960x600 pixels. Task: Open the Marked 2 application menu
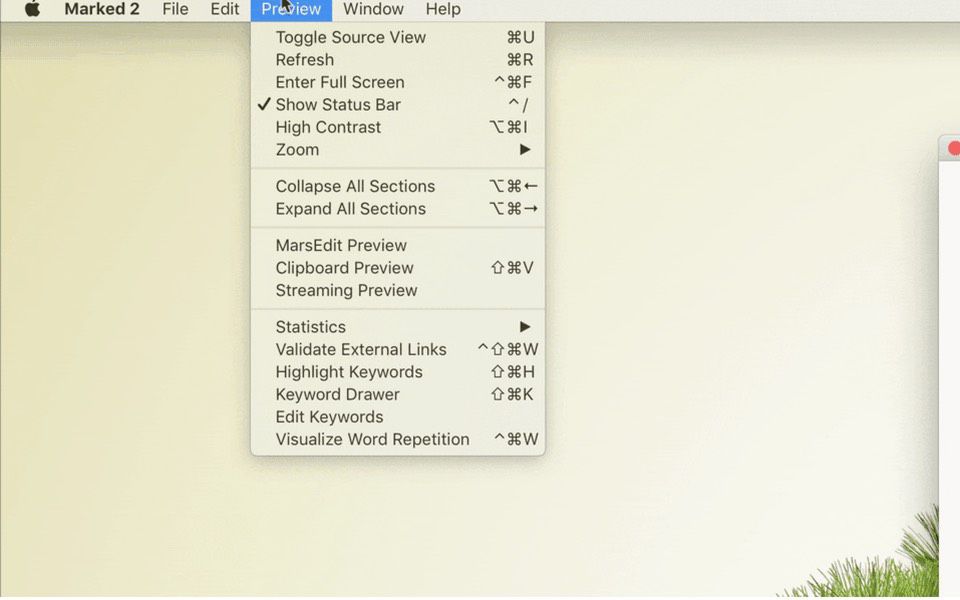(x=102, y=9)
